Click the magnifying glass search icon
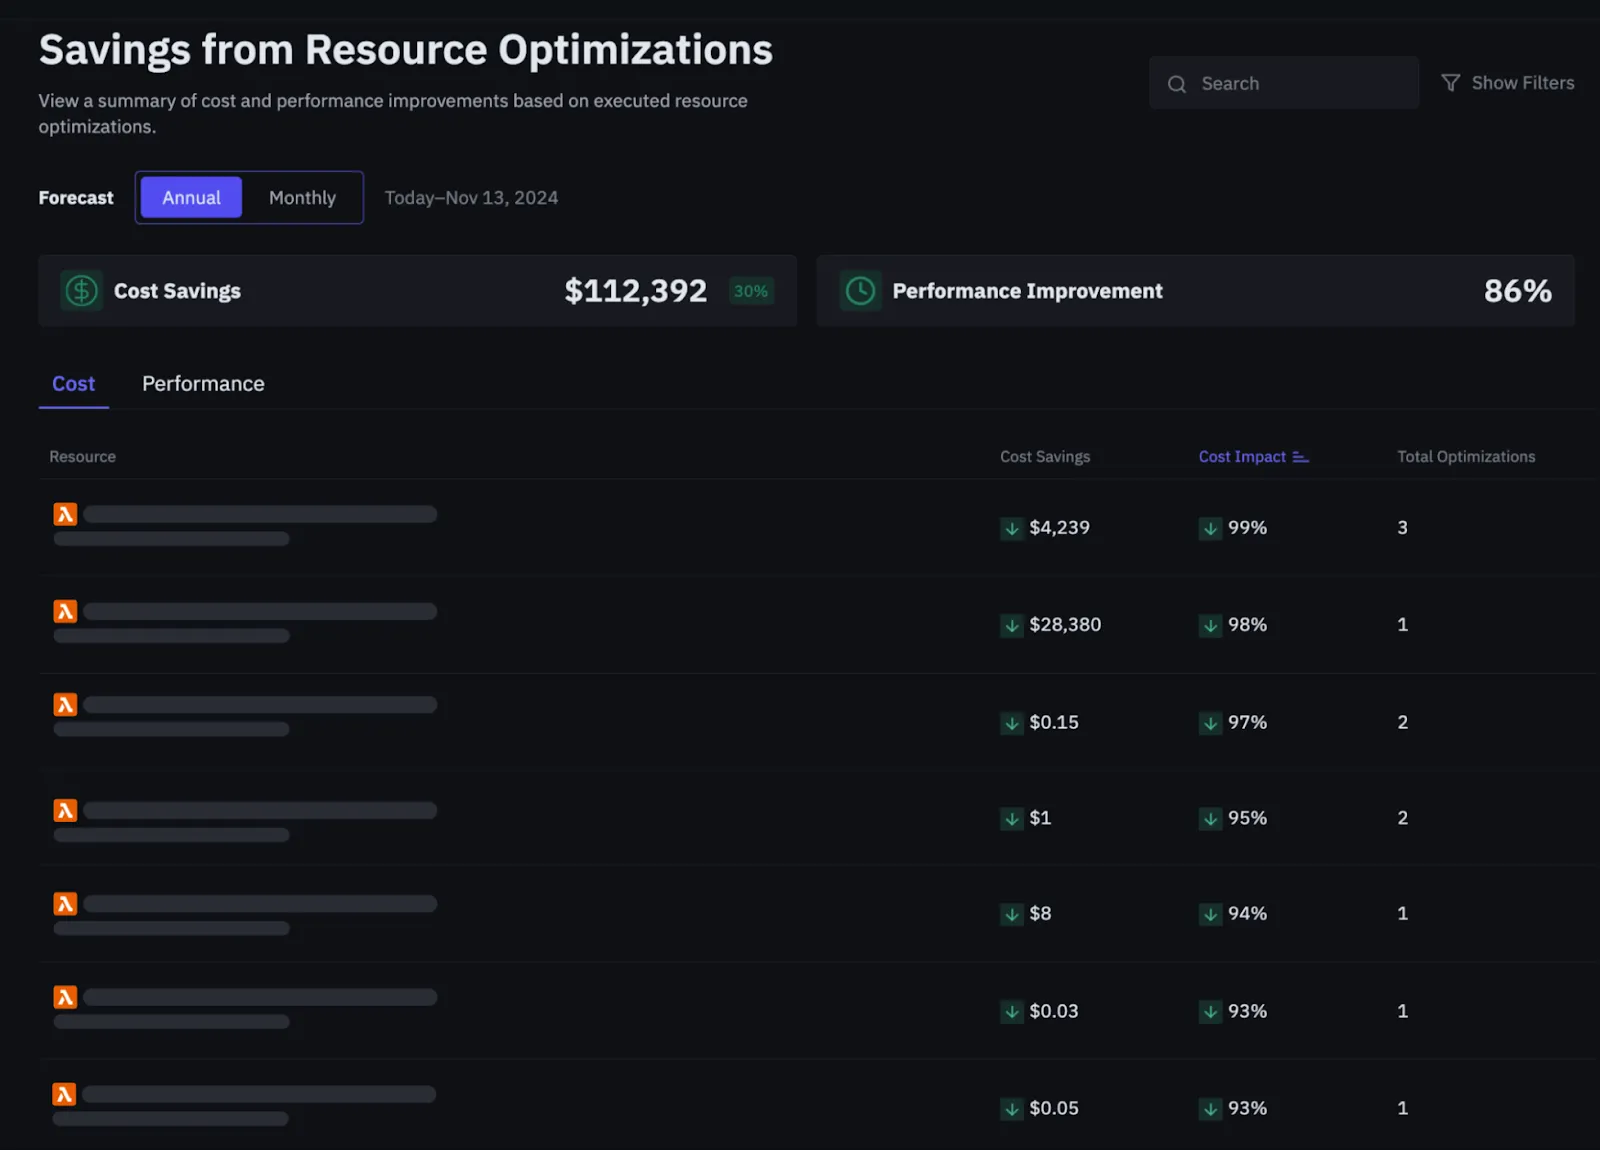 click(x=1177, y=84)
